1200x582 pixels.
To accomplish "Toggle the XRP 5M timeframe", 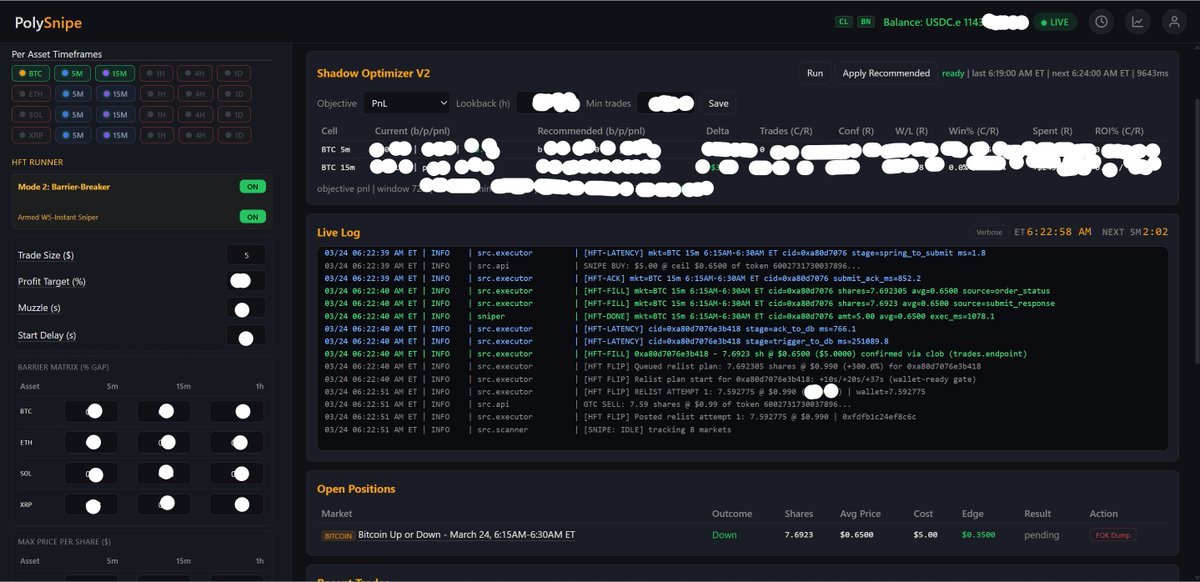I will pyautogui.click(x=74, y=135).
